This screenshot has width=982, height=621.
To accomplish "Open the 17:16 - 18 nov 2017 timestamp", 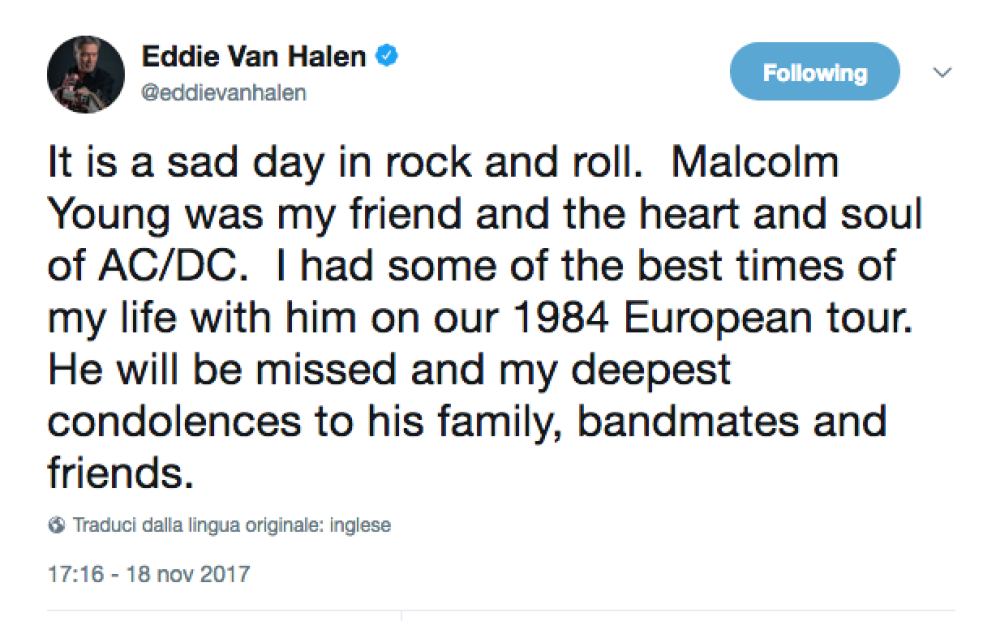I will click(149, 574).
